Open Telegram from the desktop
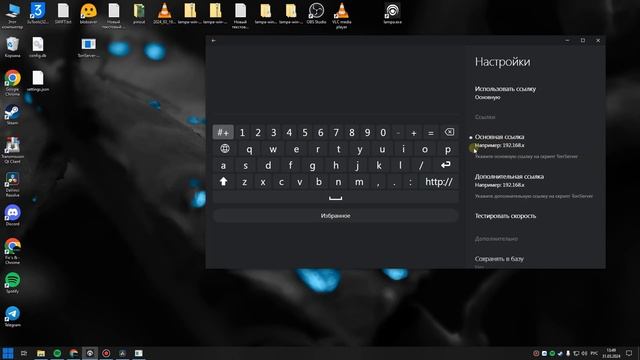 click(12, 316)
